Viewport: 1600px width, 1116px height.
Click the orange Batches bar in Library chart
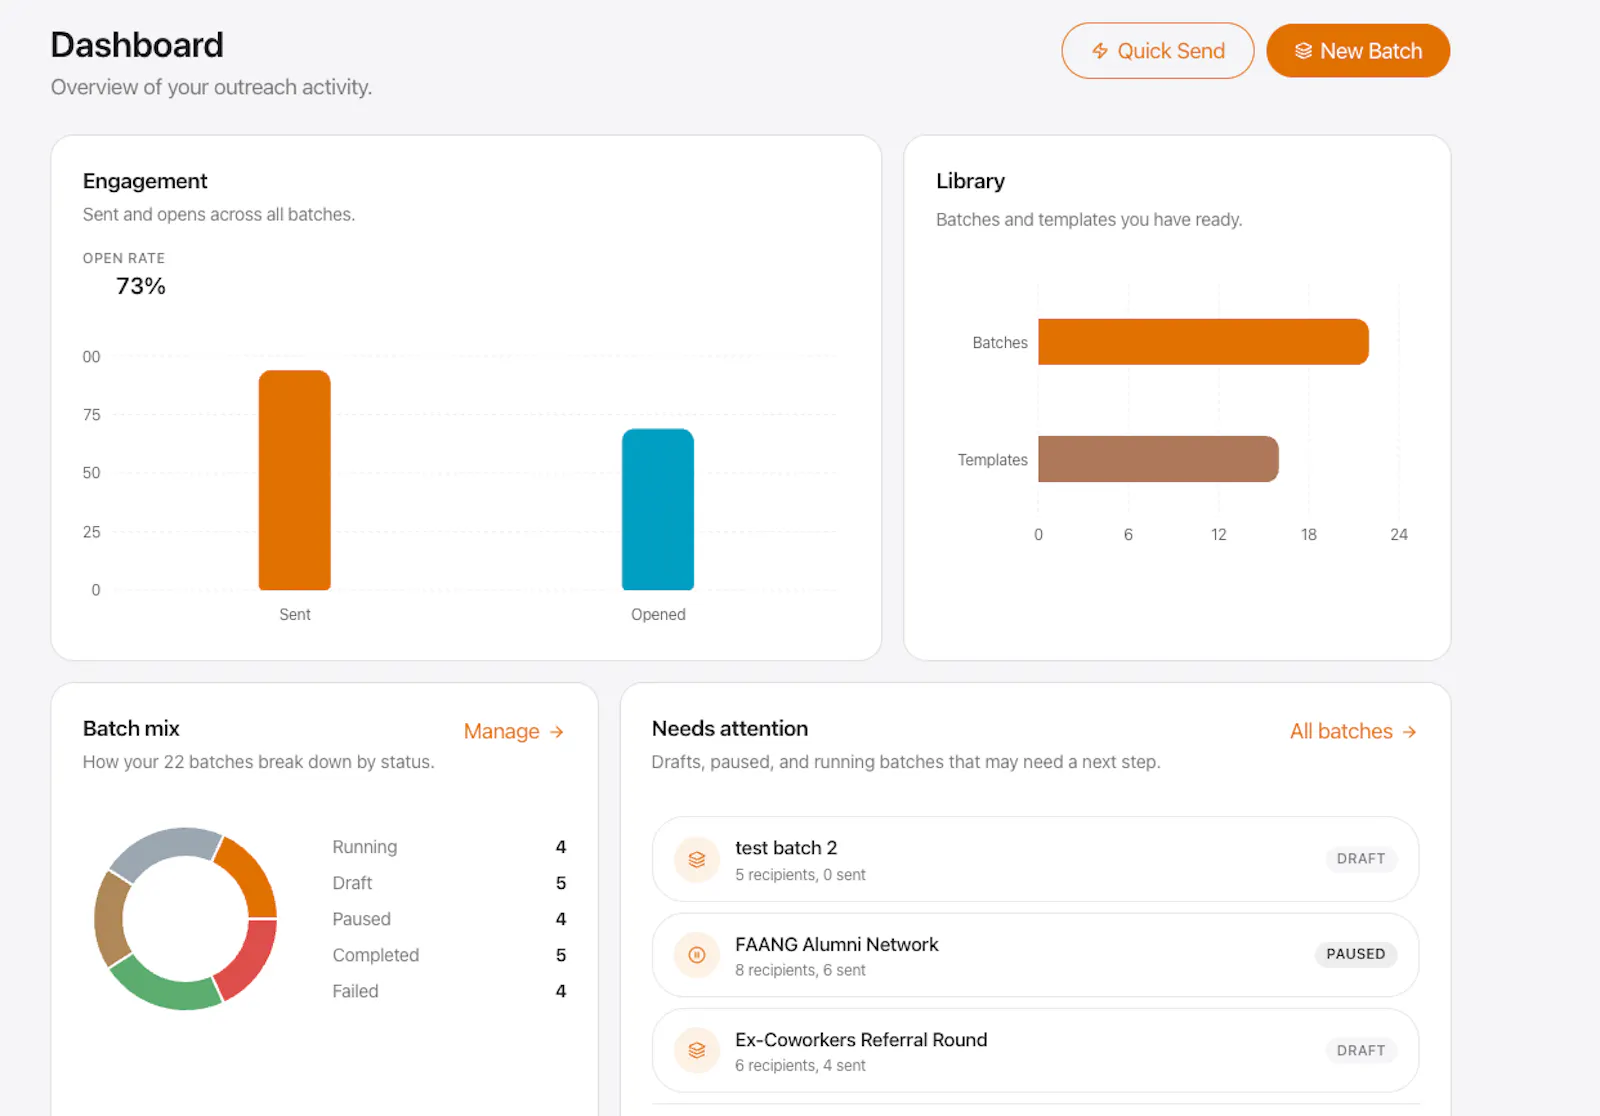1203,342
